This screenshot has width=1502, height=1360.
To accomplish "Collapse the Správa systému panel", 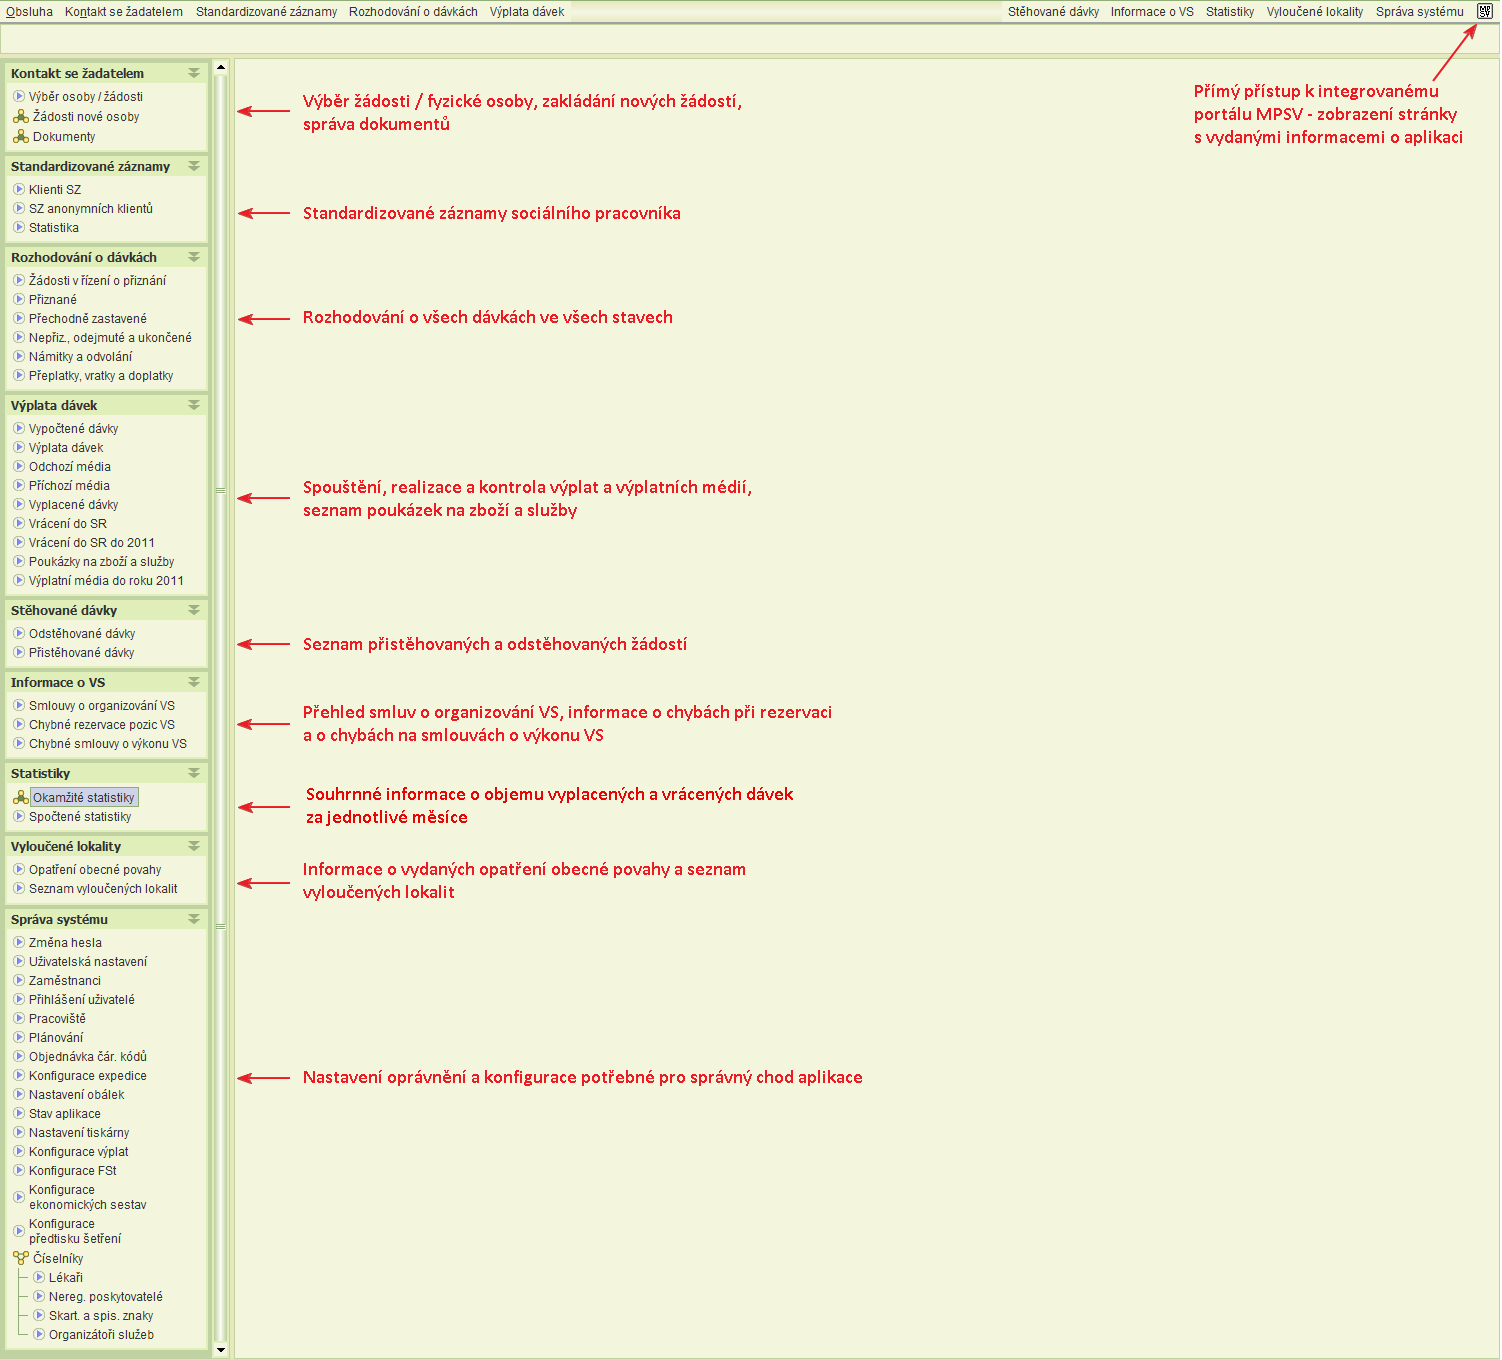I will (x=194, y=919).
